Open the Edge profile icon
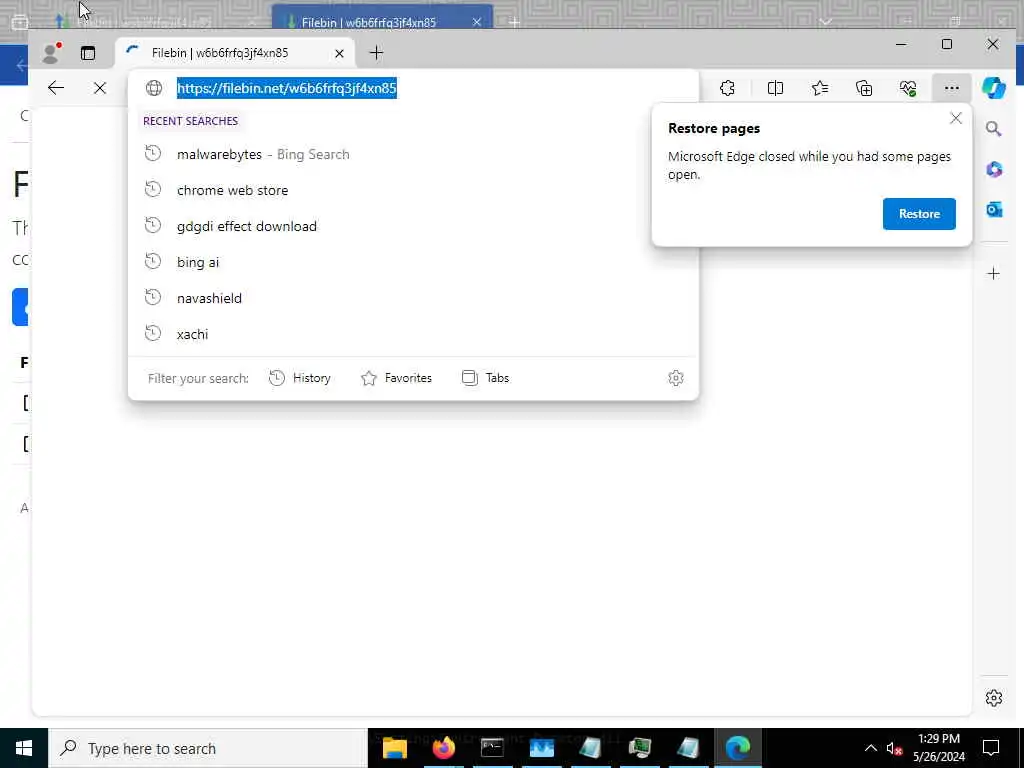This screenshot has width=1024, height=768. point(50,53)
